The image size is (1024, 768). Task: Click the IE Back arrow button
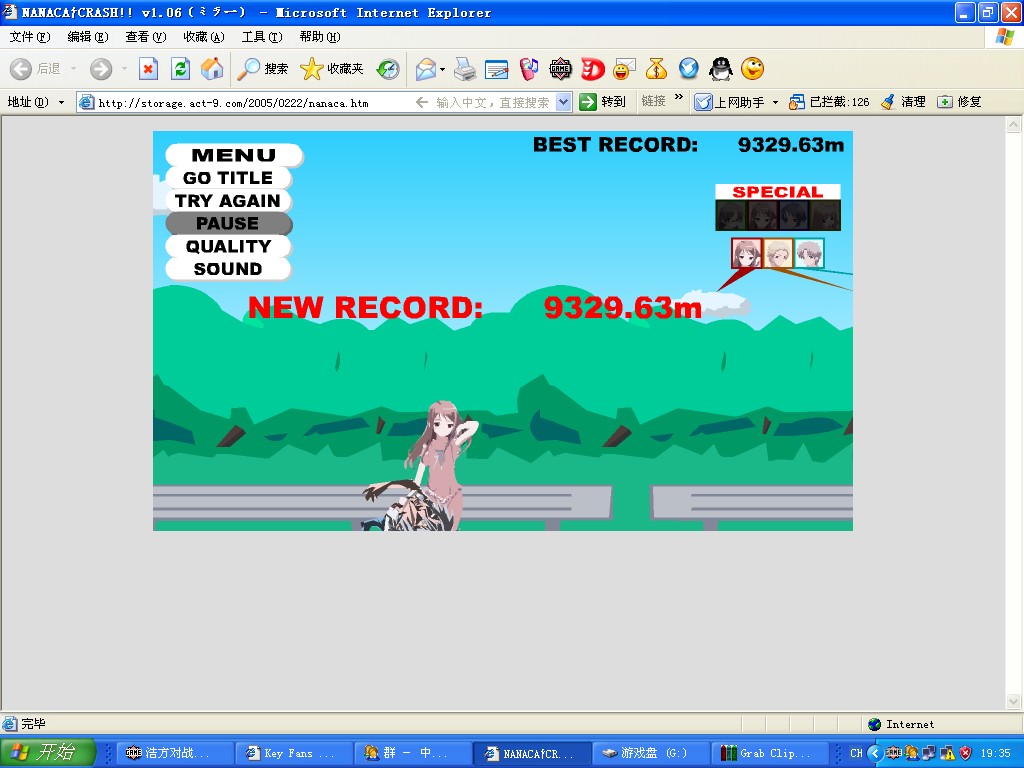coord(21,69)
